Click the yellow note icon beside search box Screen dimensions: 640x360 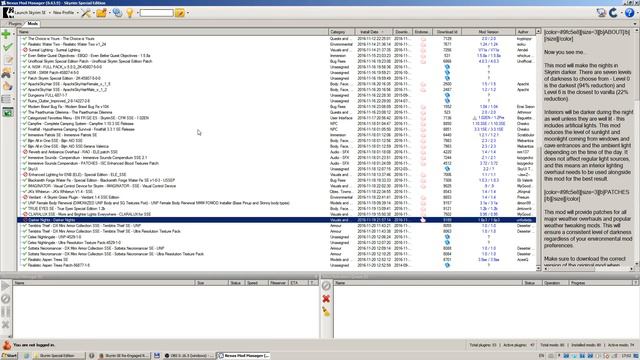(x=180, y=13)
